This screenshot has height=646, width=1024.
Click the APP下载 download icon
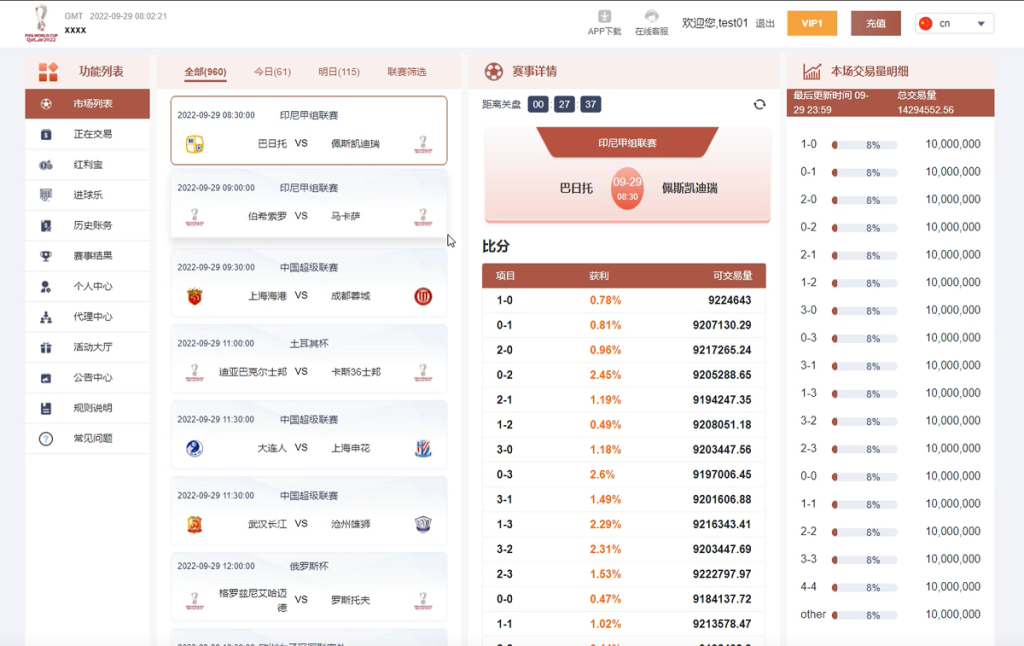(604, 16)
